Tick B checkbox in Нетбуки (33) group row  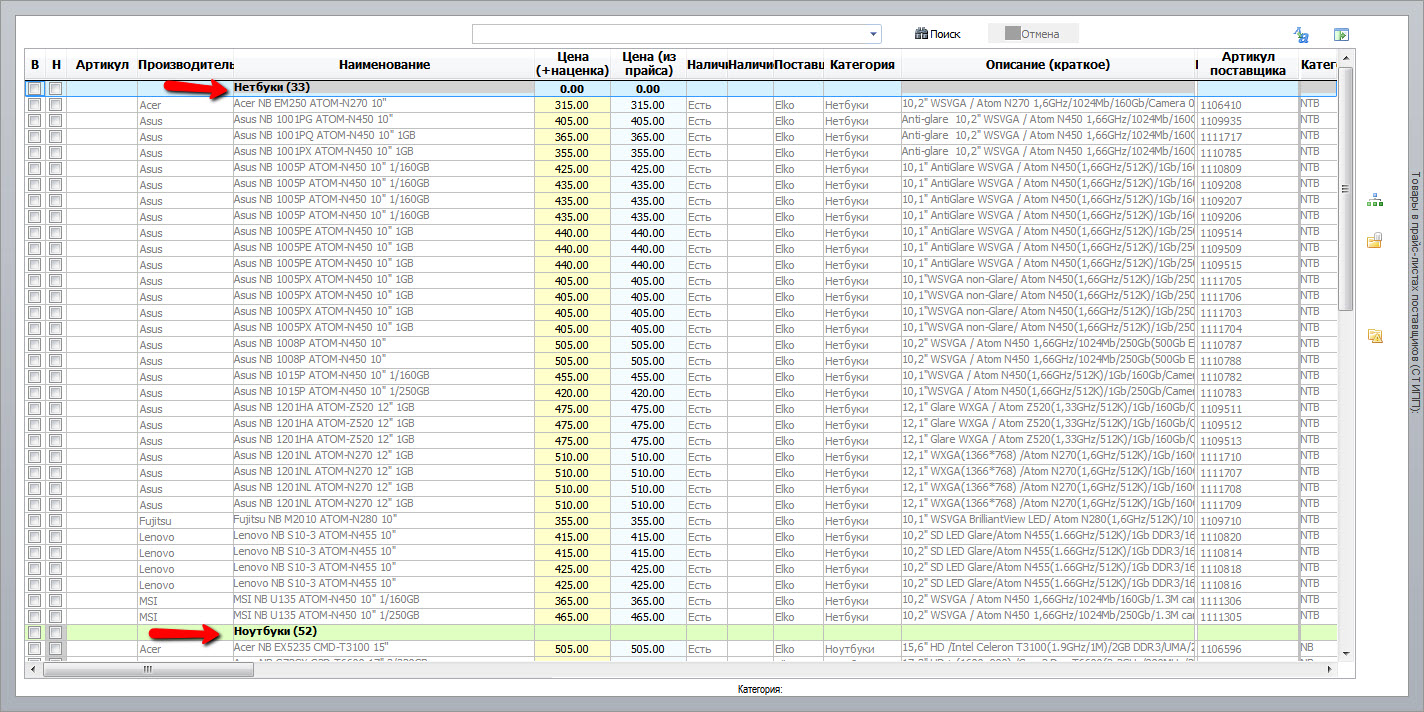point(35,89)
